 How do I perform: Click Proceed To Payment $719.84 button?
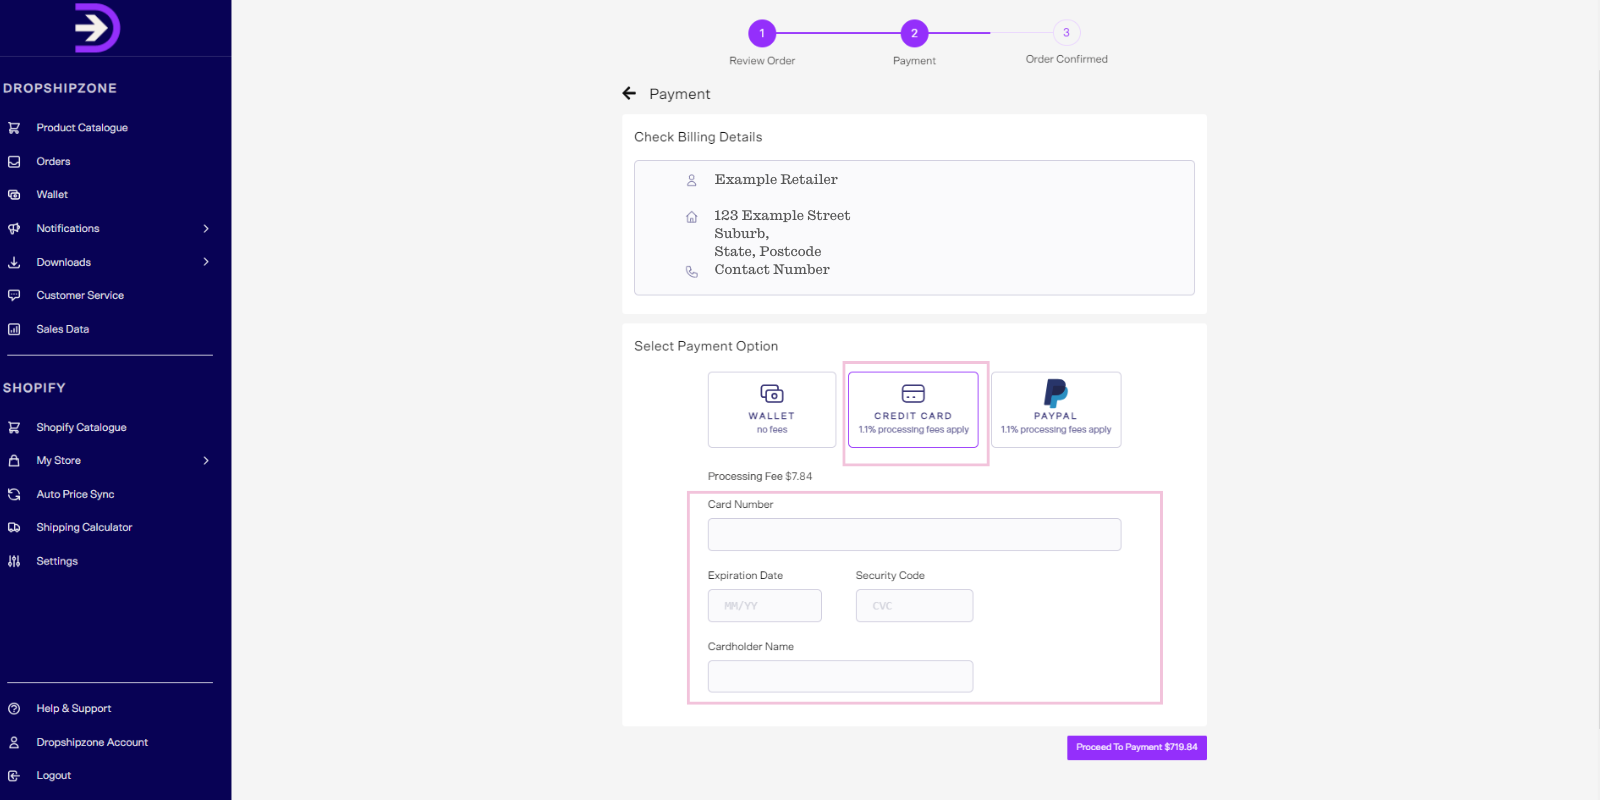click(1137, 748)
